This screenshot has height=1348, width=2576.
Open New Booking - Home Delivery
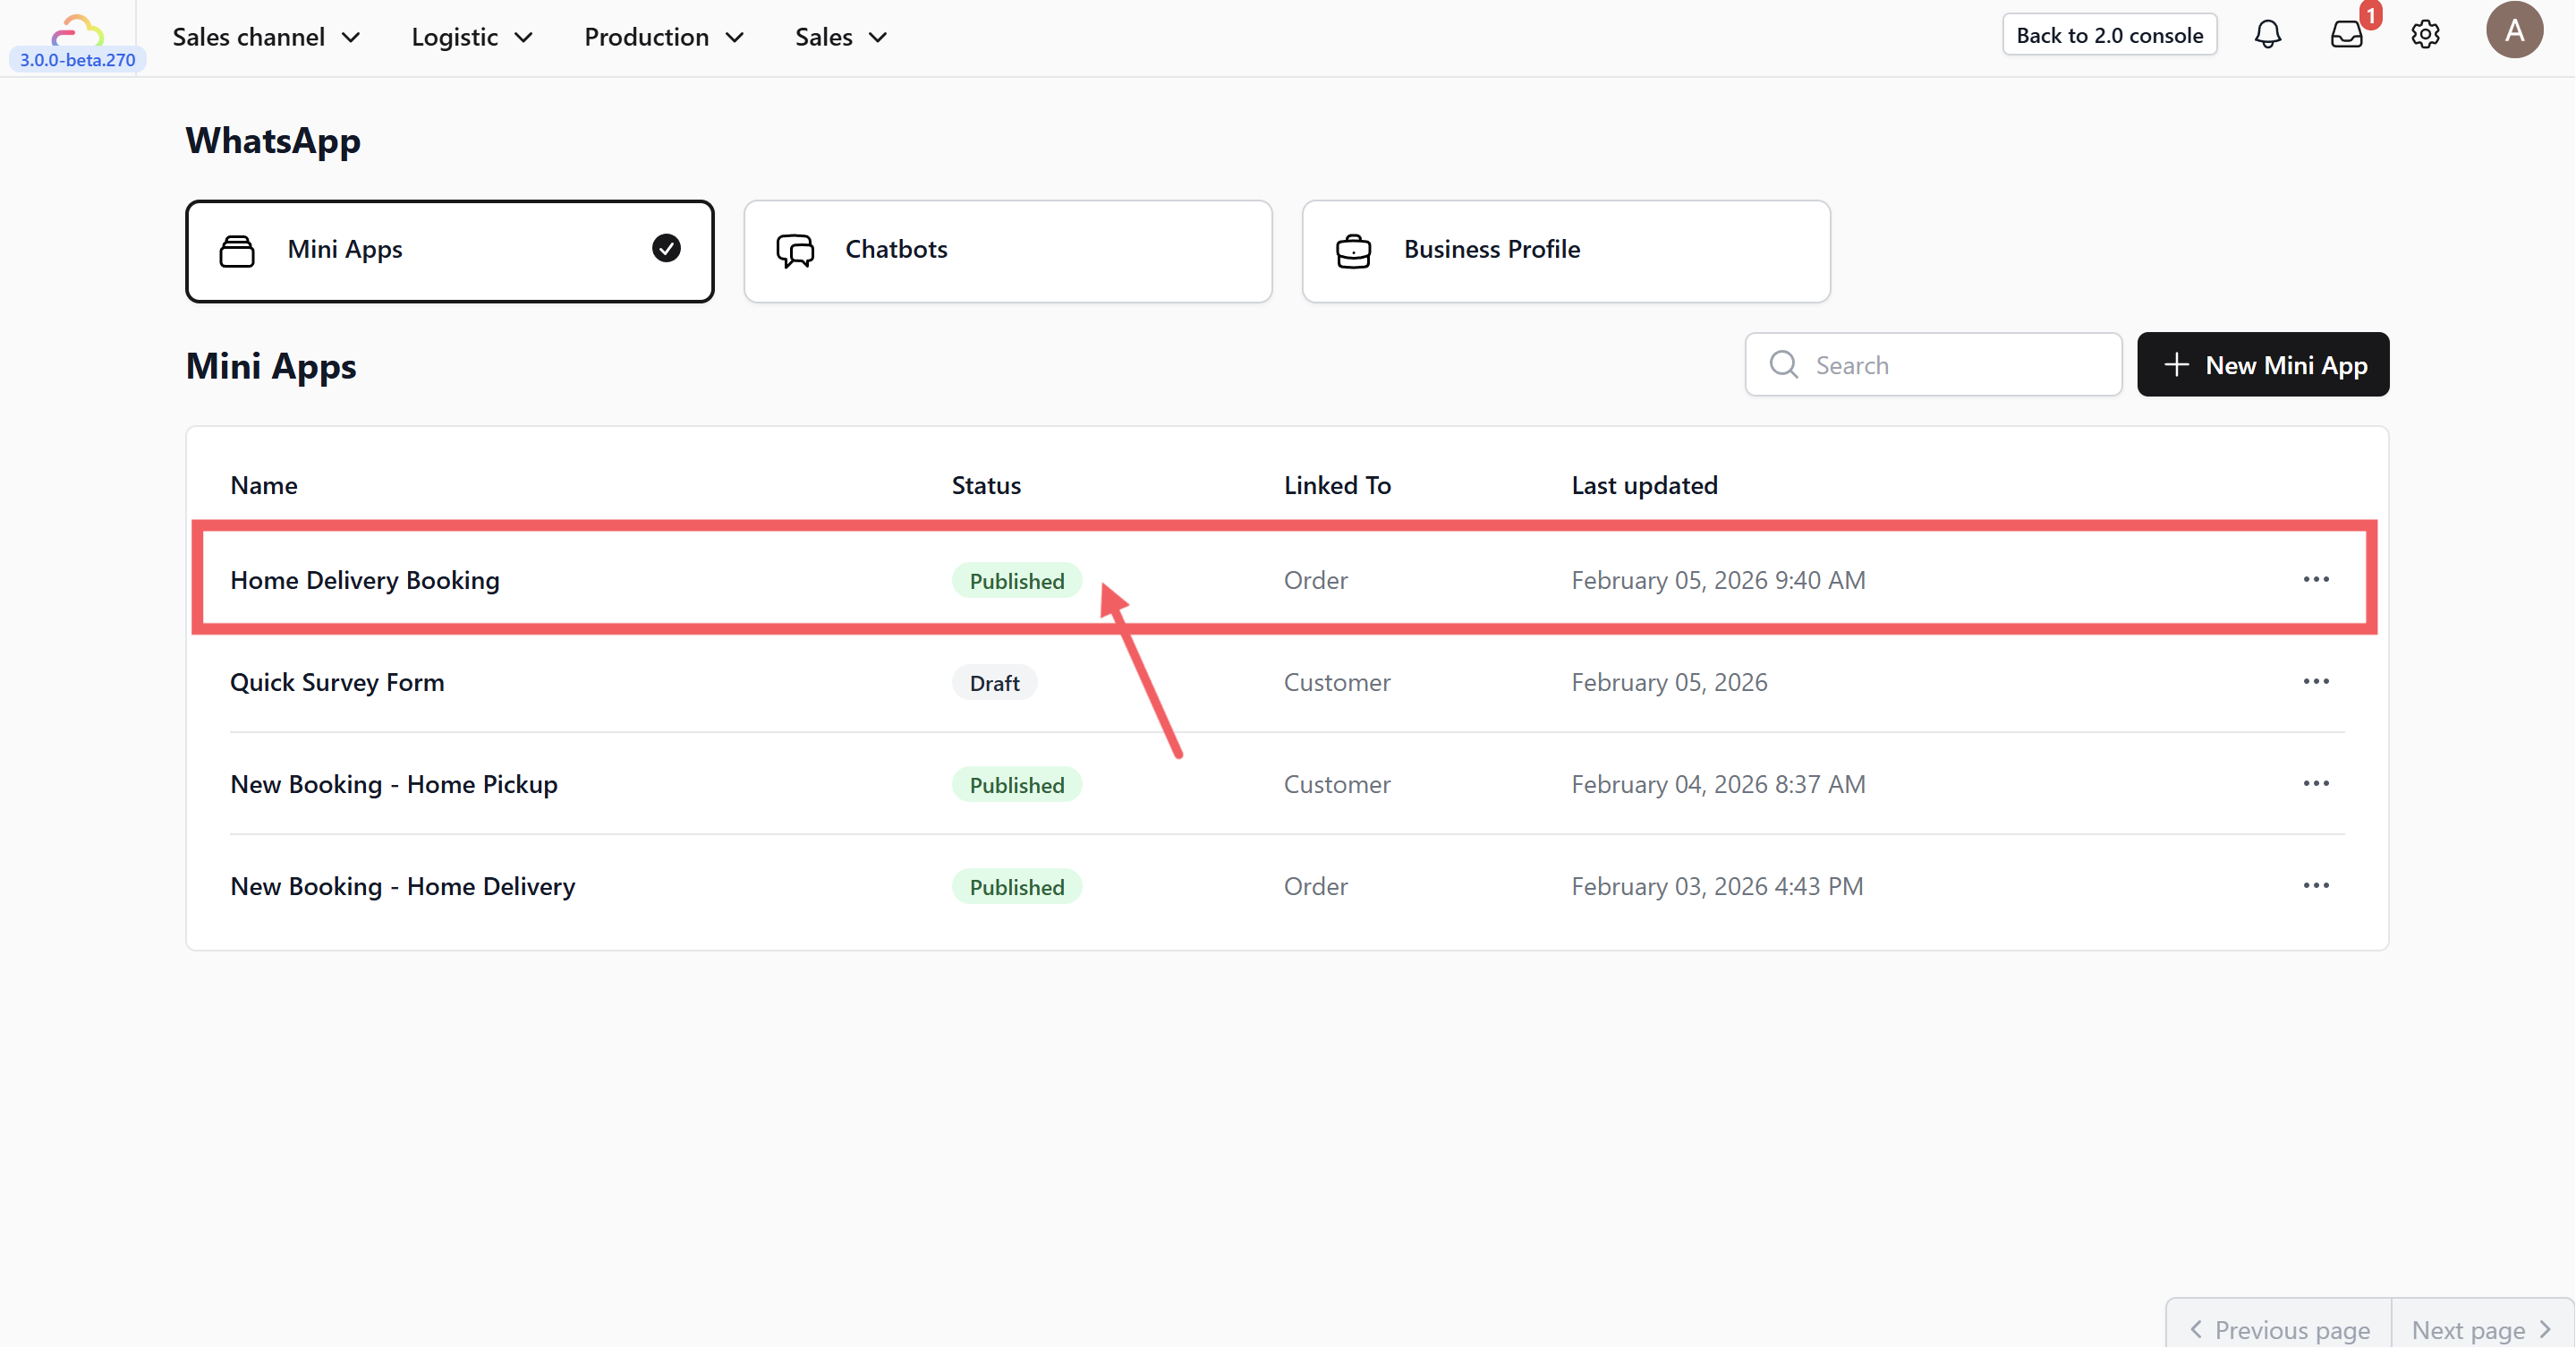point(402,887)
